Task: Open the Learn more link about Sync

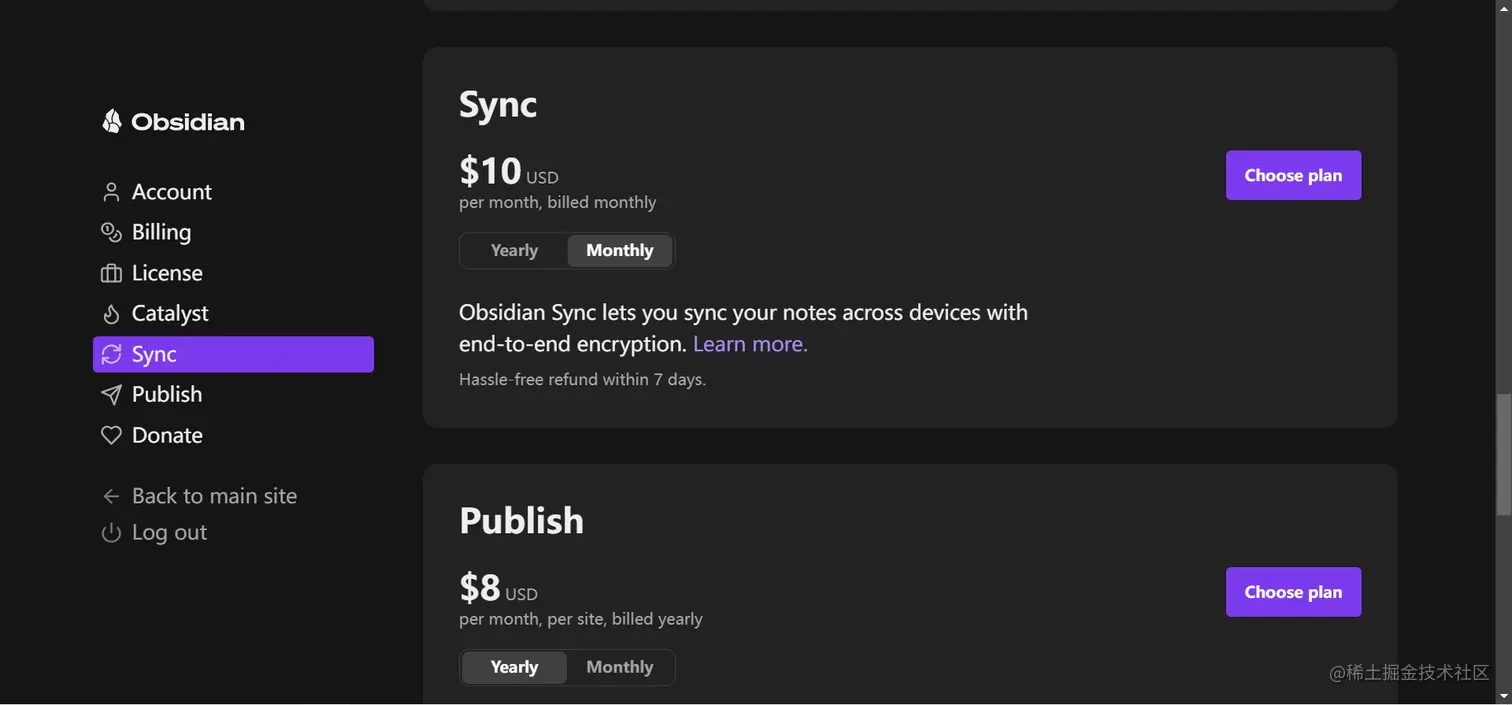Action: pos(750,344)
